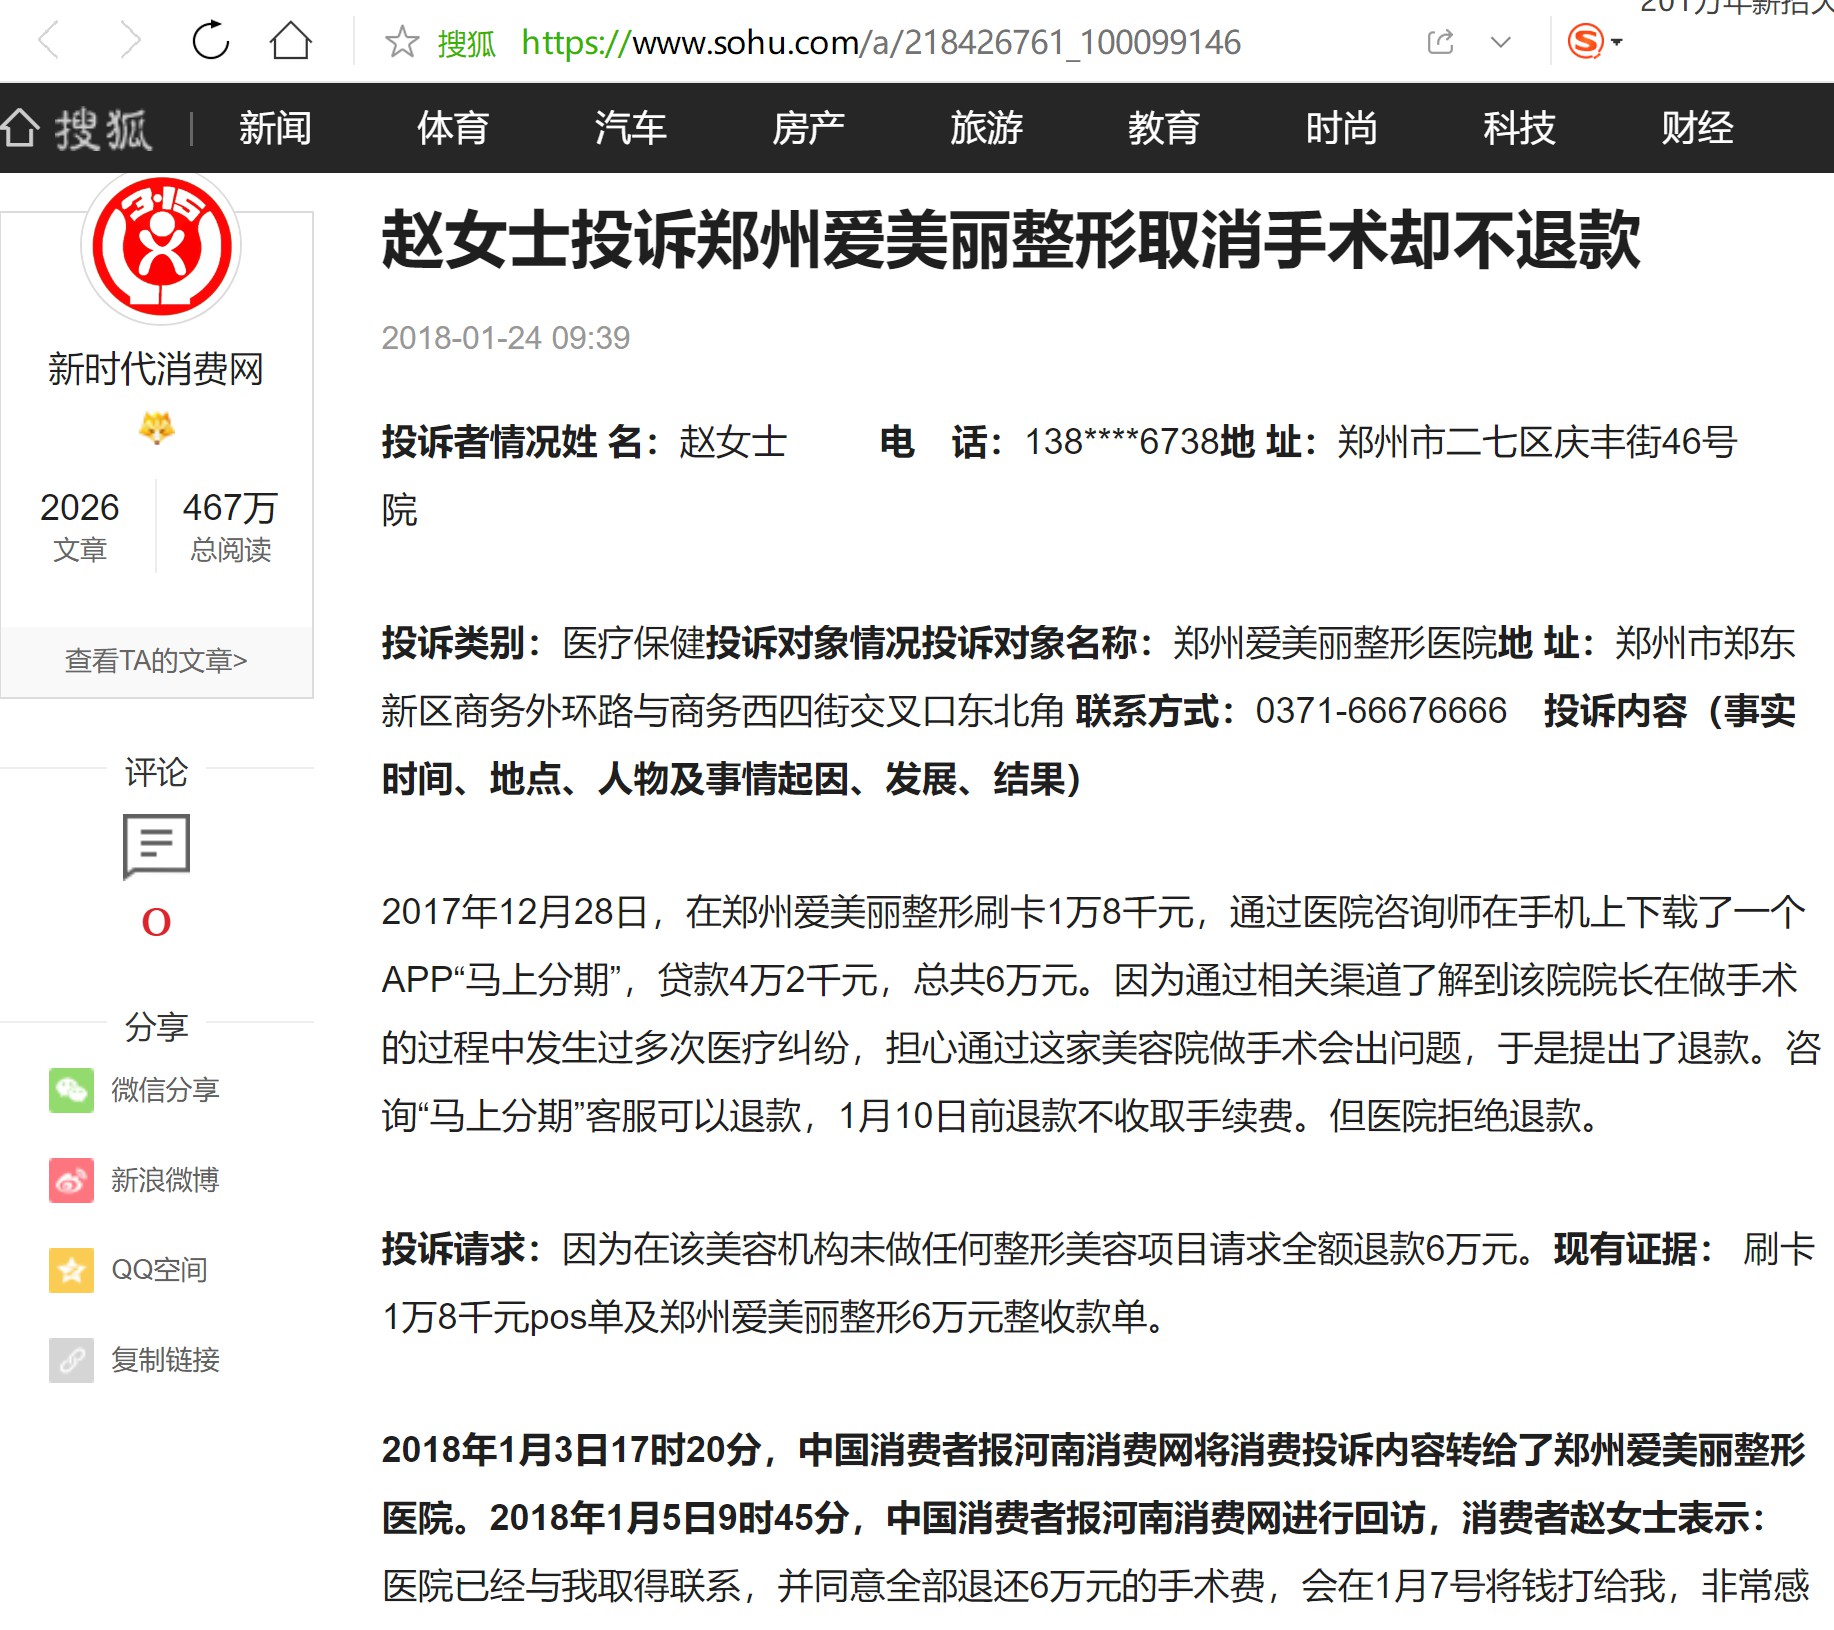This screenshot has height=1630, width=1834.
Task: Click the WeChat share icon
Action: 71,1090
